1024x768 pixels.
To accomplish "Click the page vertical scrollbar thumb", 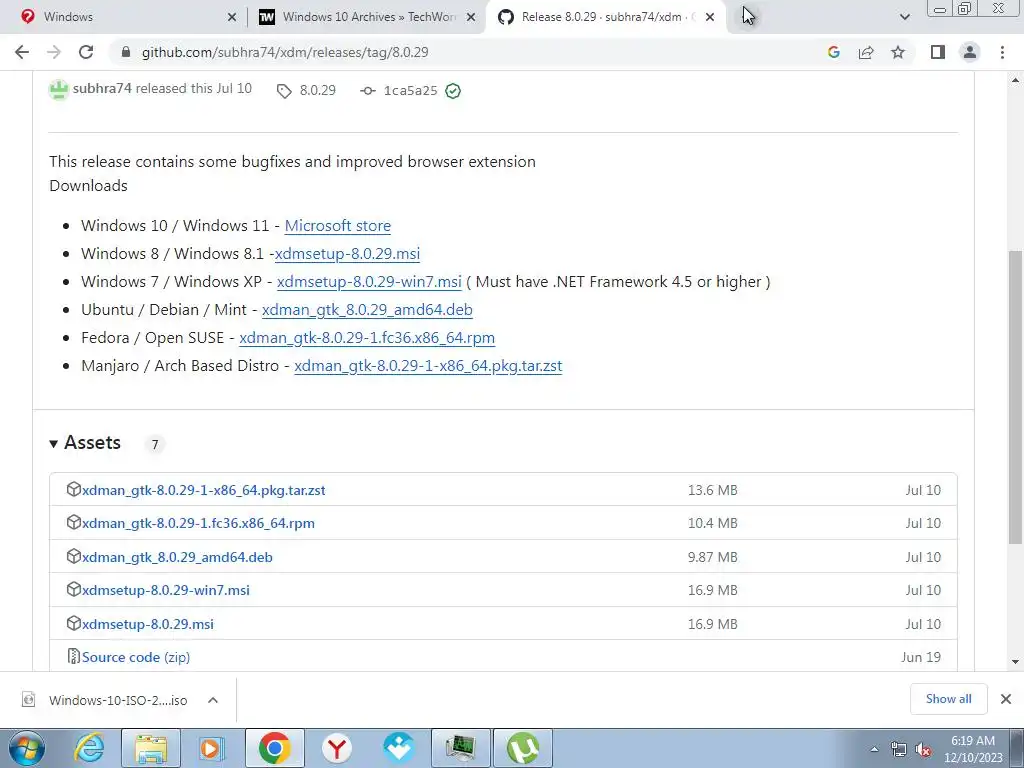I will (x=1015, y=396).
